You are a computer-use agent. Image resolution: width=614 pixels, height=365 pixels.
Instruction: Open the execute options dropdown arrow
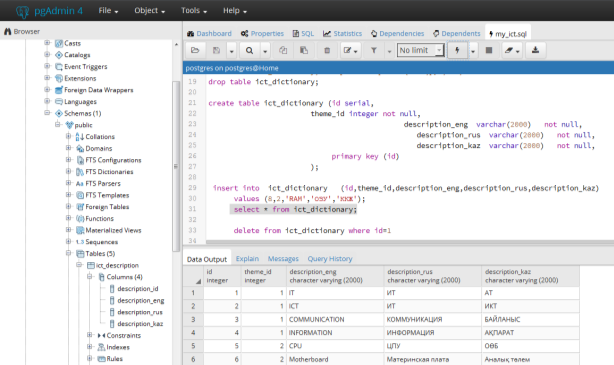pos(473,51)
